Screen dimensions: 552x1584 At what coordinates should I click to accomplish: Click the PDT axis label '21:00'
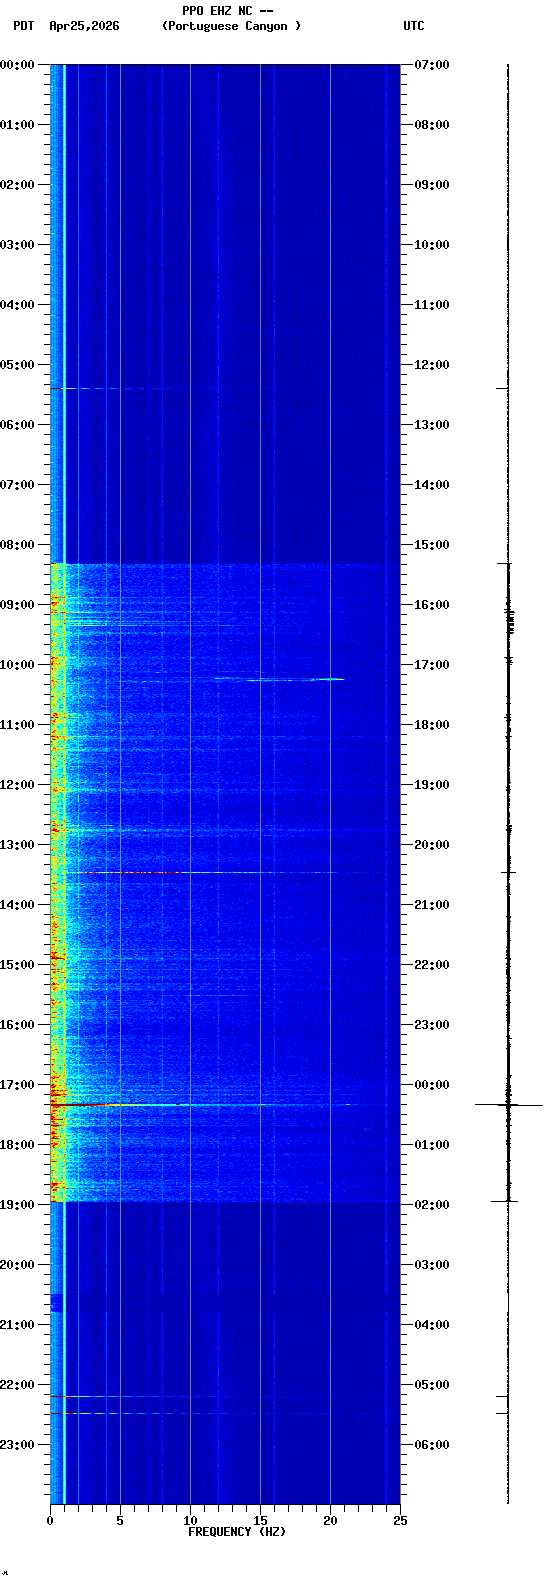[17, 1325]
